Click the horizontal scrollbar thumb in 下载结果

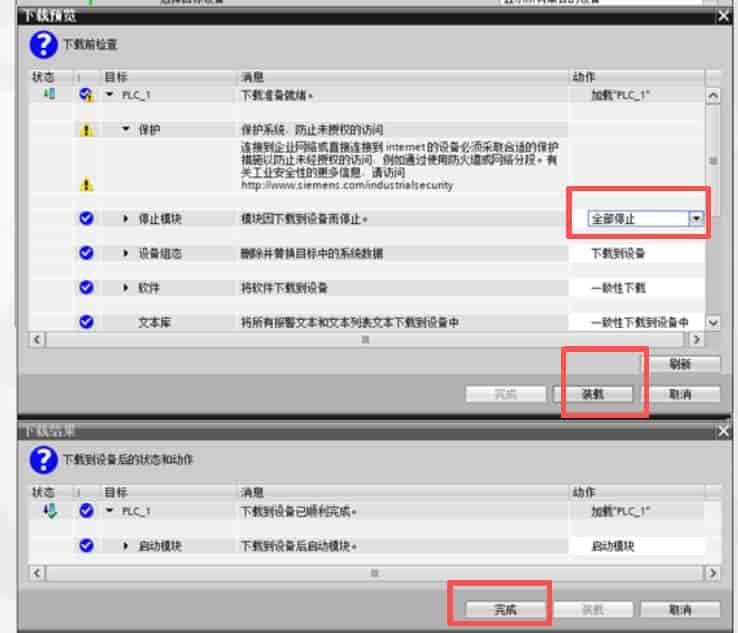click(x=374, y=573)
